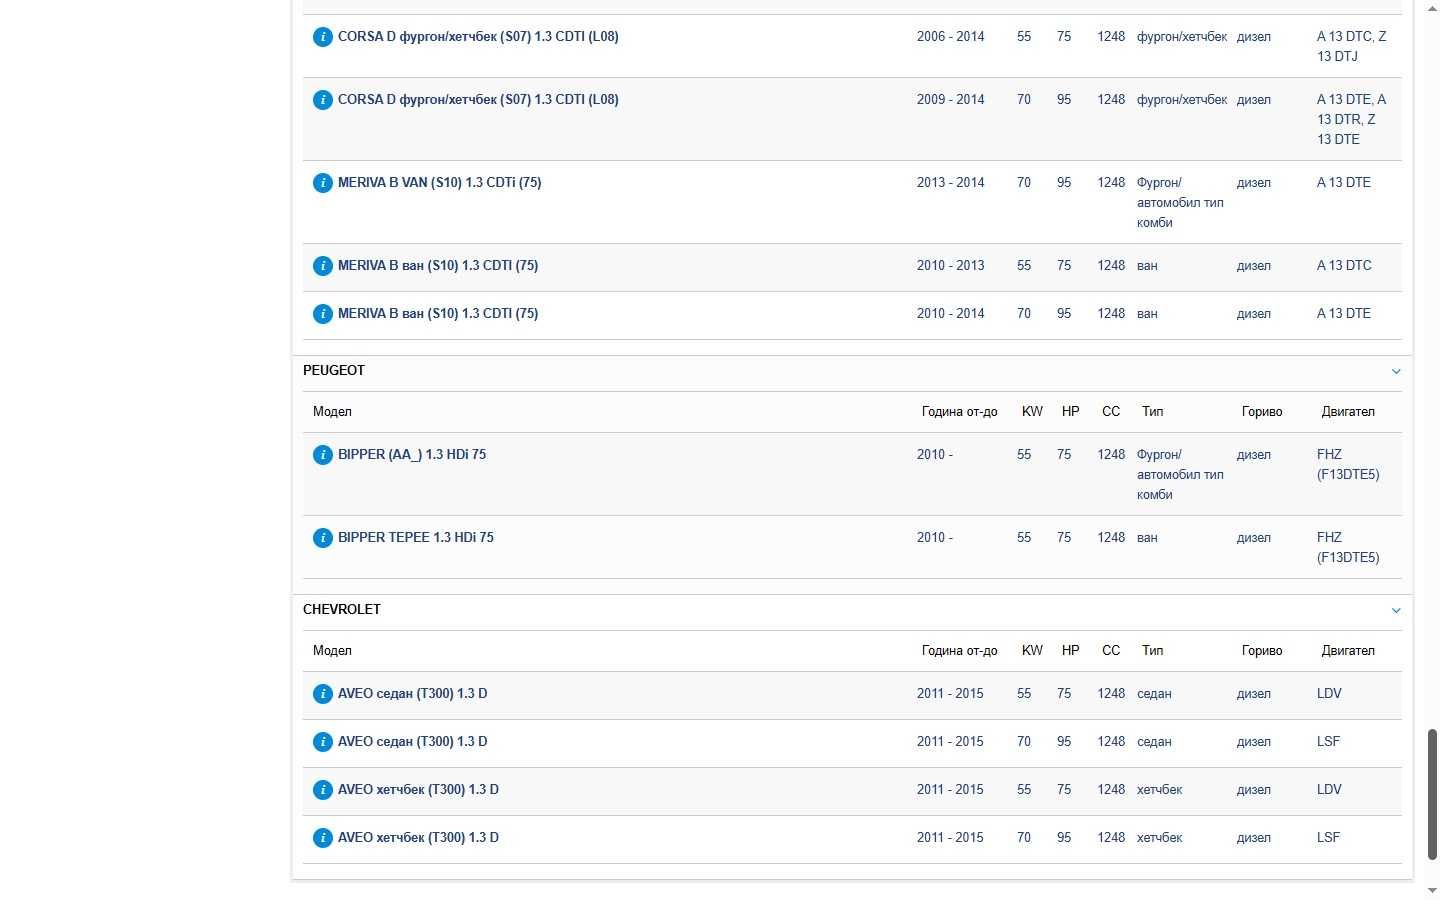This screenshot has width=1440, height=900.
Task: Click info icon for AVEO седан LDV row
Action: click(322, 694)
